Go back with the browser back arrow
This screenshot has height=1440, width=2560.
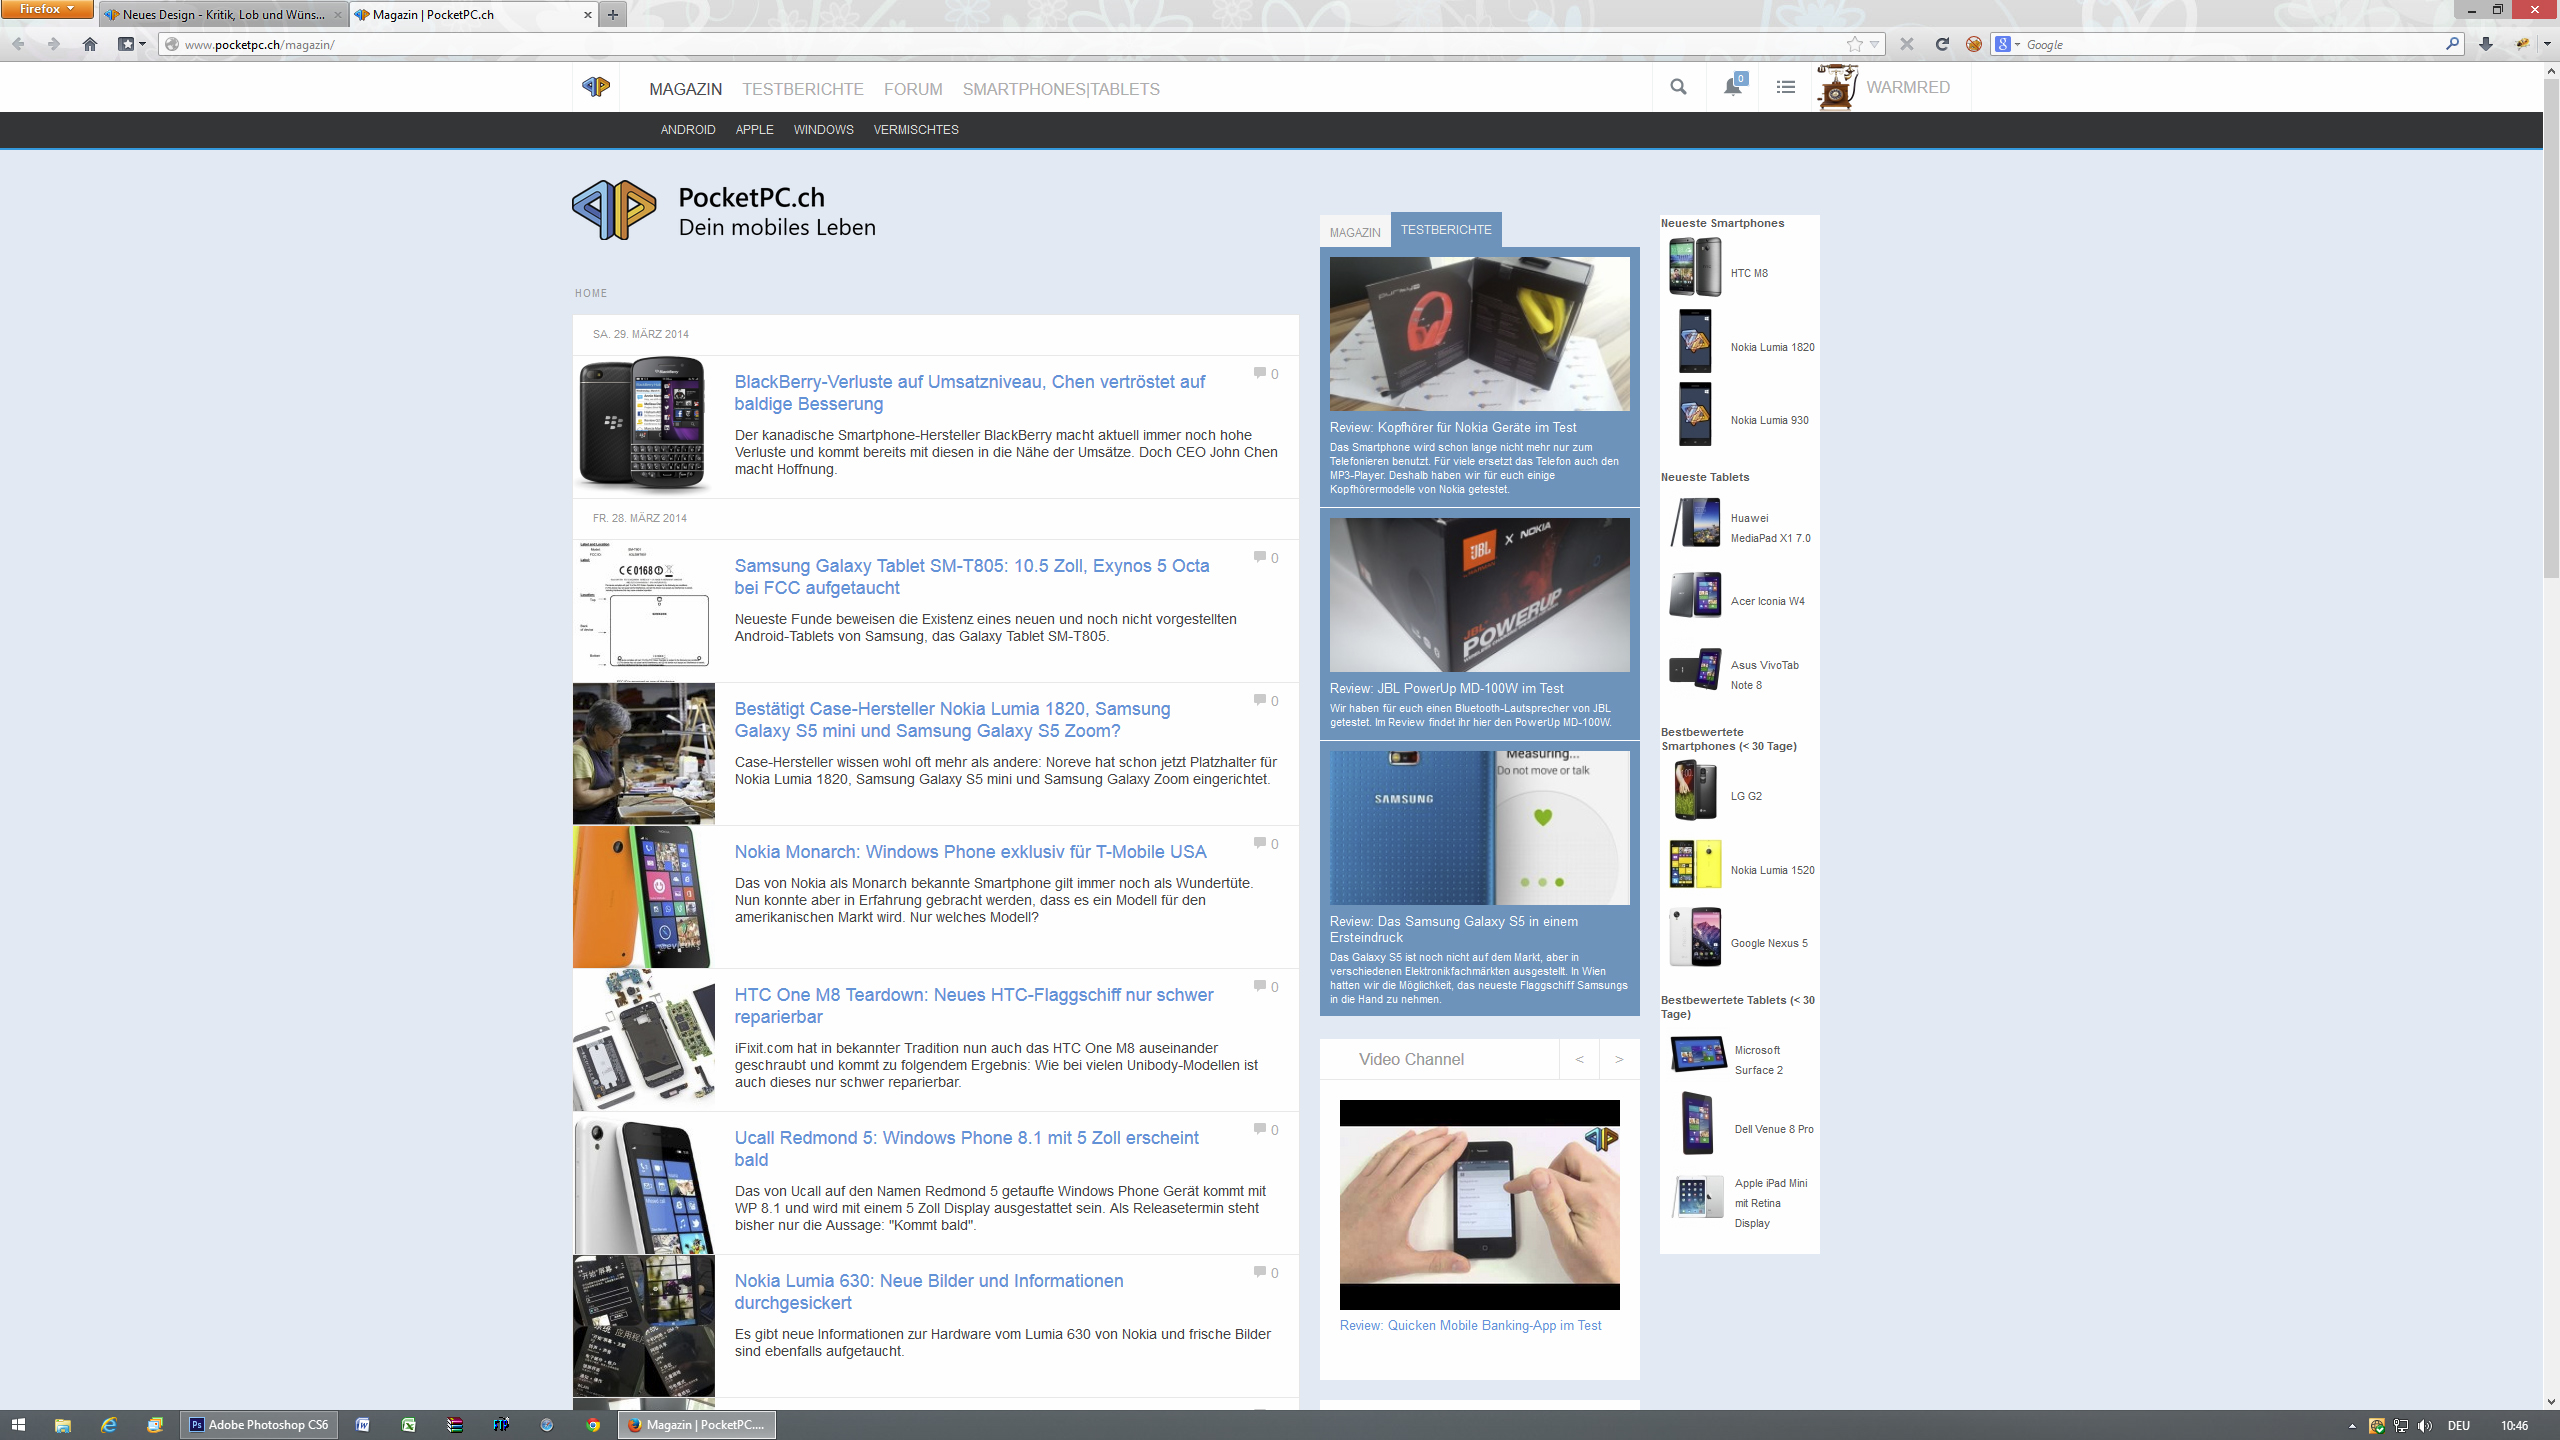19,44
